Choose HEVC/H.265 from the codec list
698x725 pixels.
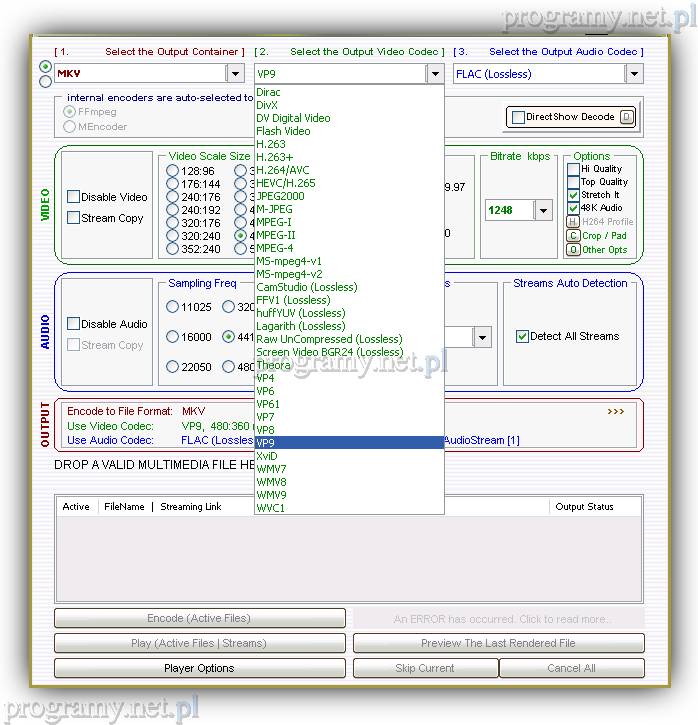(286, 183)
